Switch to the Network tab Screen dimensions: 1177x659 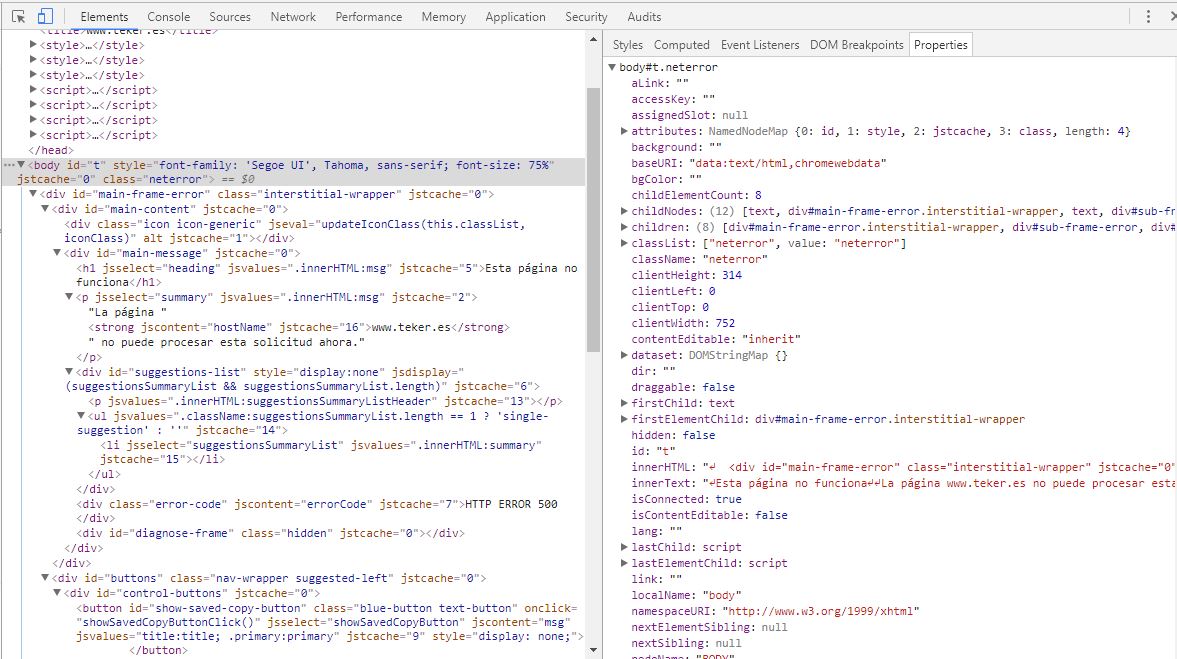coord(293,17)
